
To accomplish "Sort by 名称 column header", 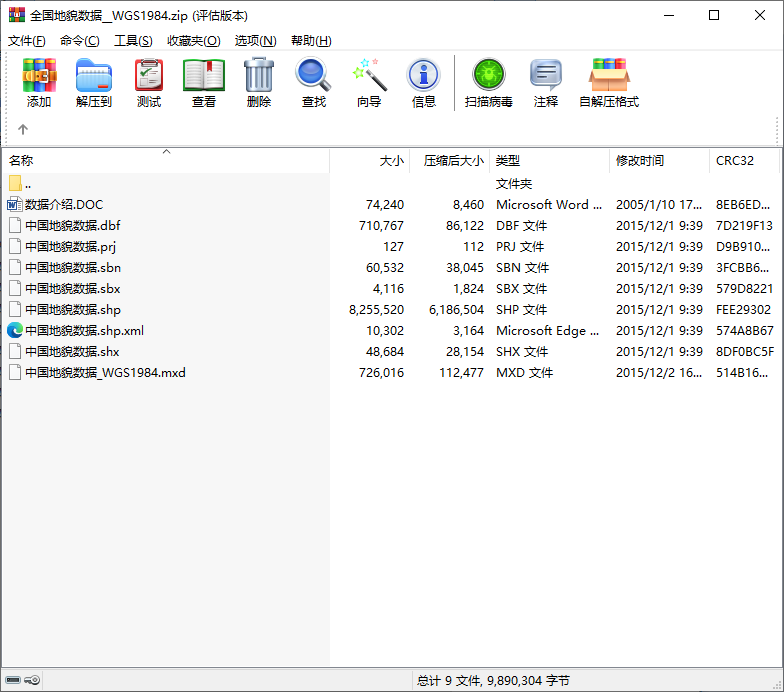I will [166, 160].
